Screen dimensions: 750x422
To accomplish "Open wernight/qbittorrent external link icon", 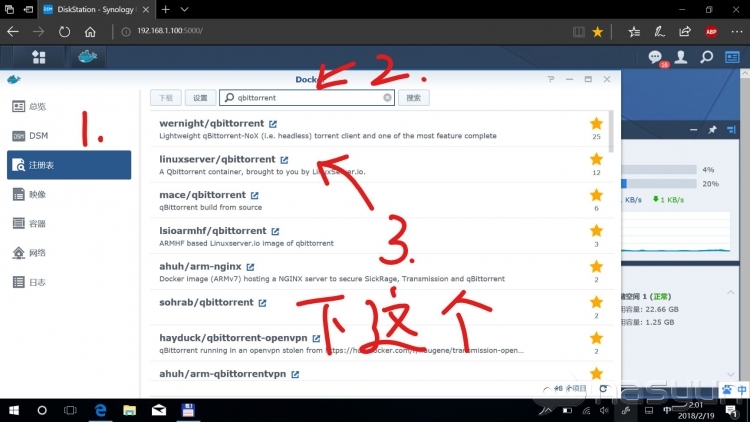I will coord(273,124).
